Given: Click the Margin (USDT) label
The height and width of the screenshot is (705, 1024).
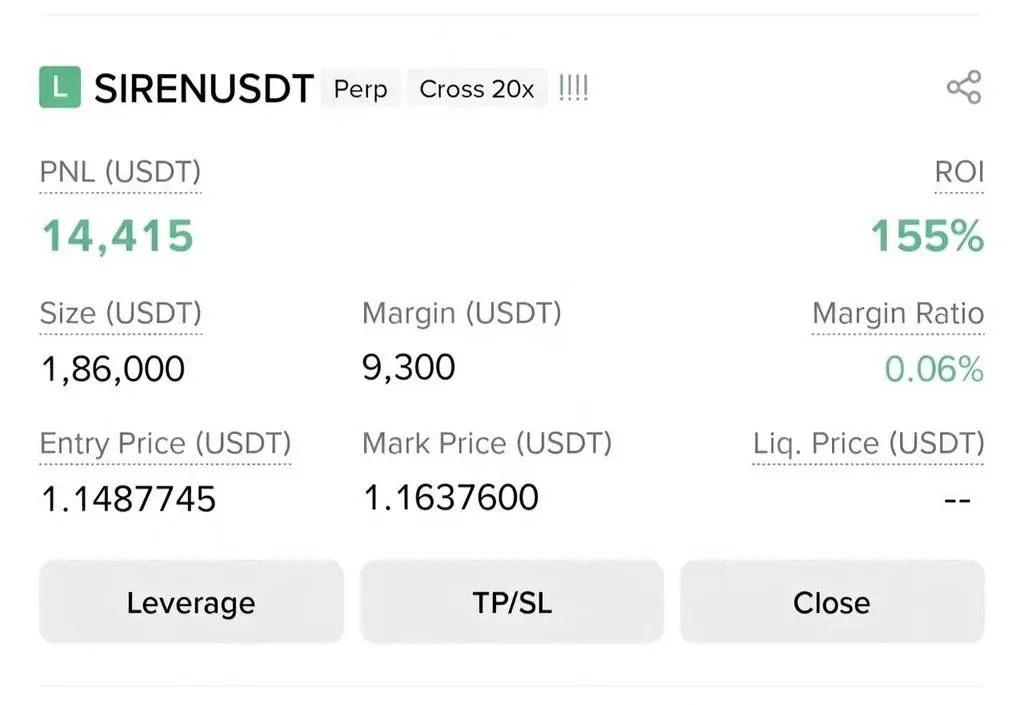Looking at the screenshot, I should coord(461,313).
